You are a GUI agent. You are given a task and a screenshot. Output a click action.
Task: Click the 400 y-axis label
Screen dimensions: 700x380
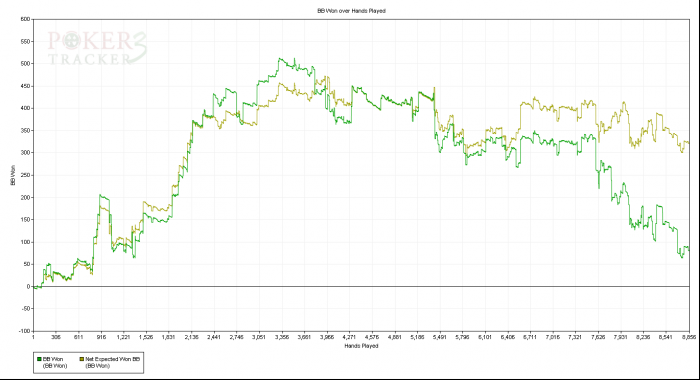(x=25, y=109)
